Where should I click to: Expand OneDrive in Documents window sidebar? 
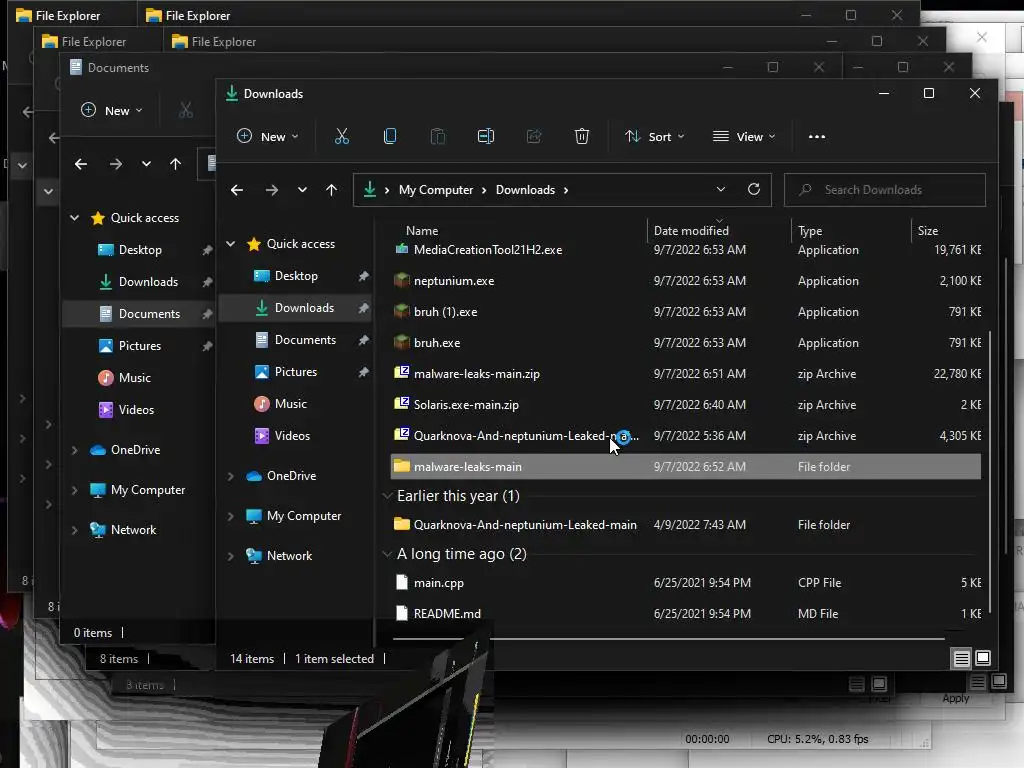[74, 450]
